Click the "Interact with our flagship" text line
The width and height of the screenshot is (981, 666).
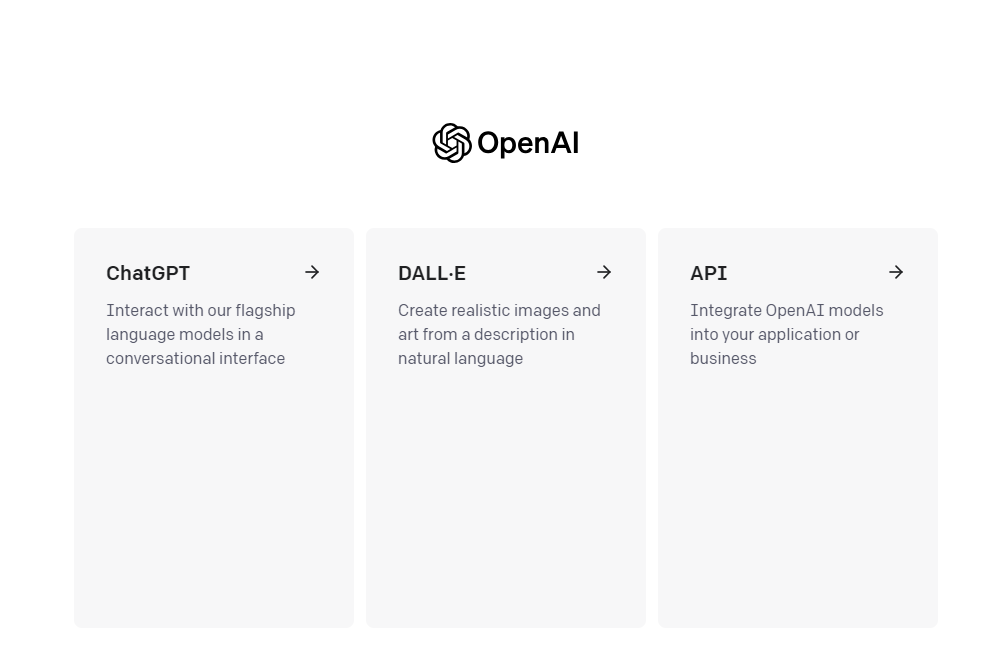pyautogui.click(x=201, y=310)
